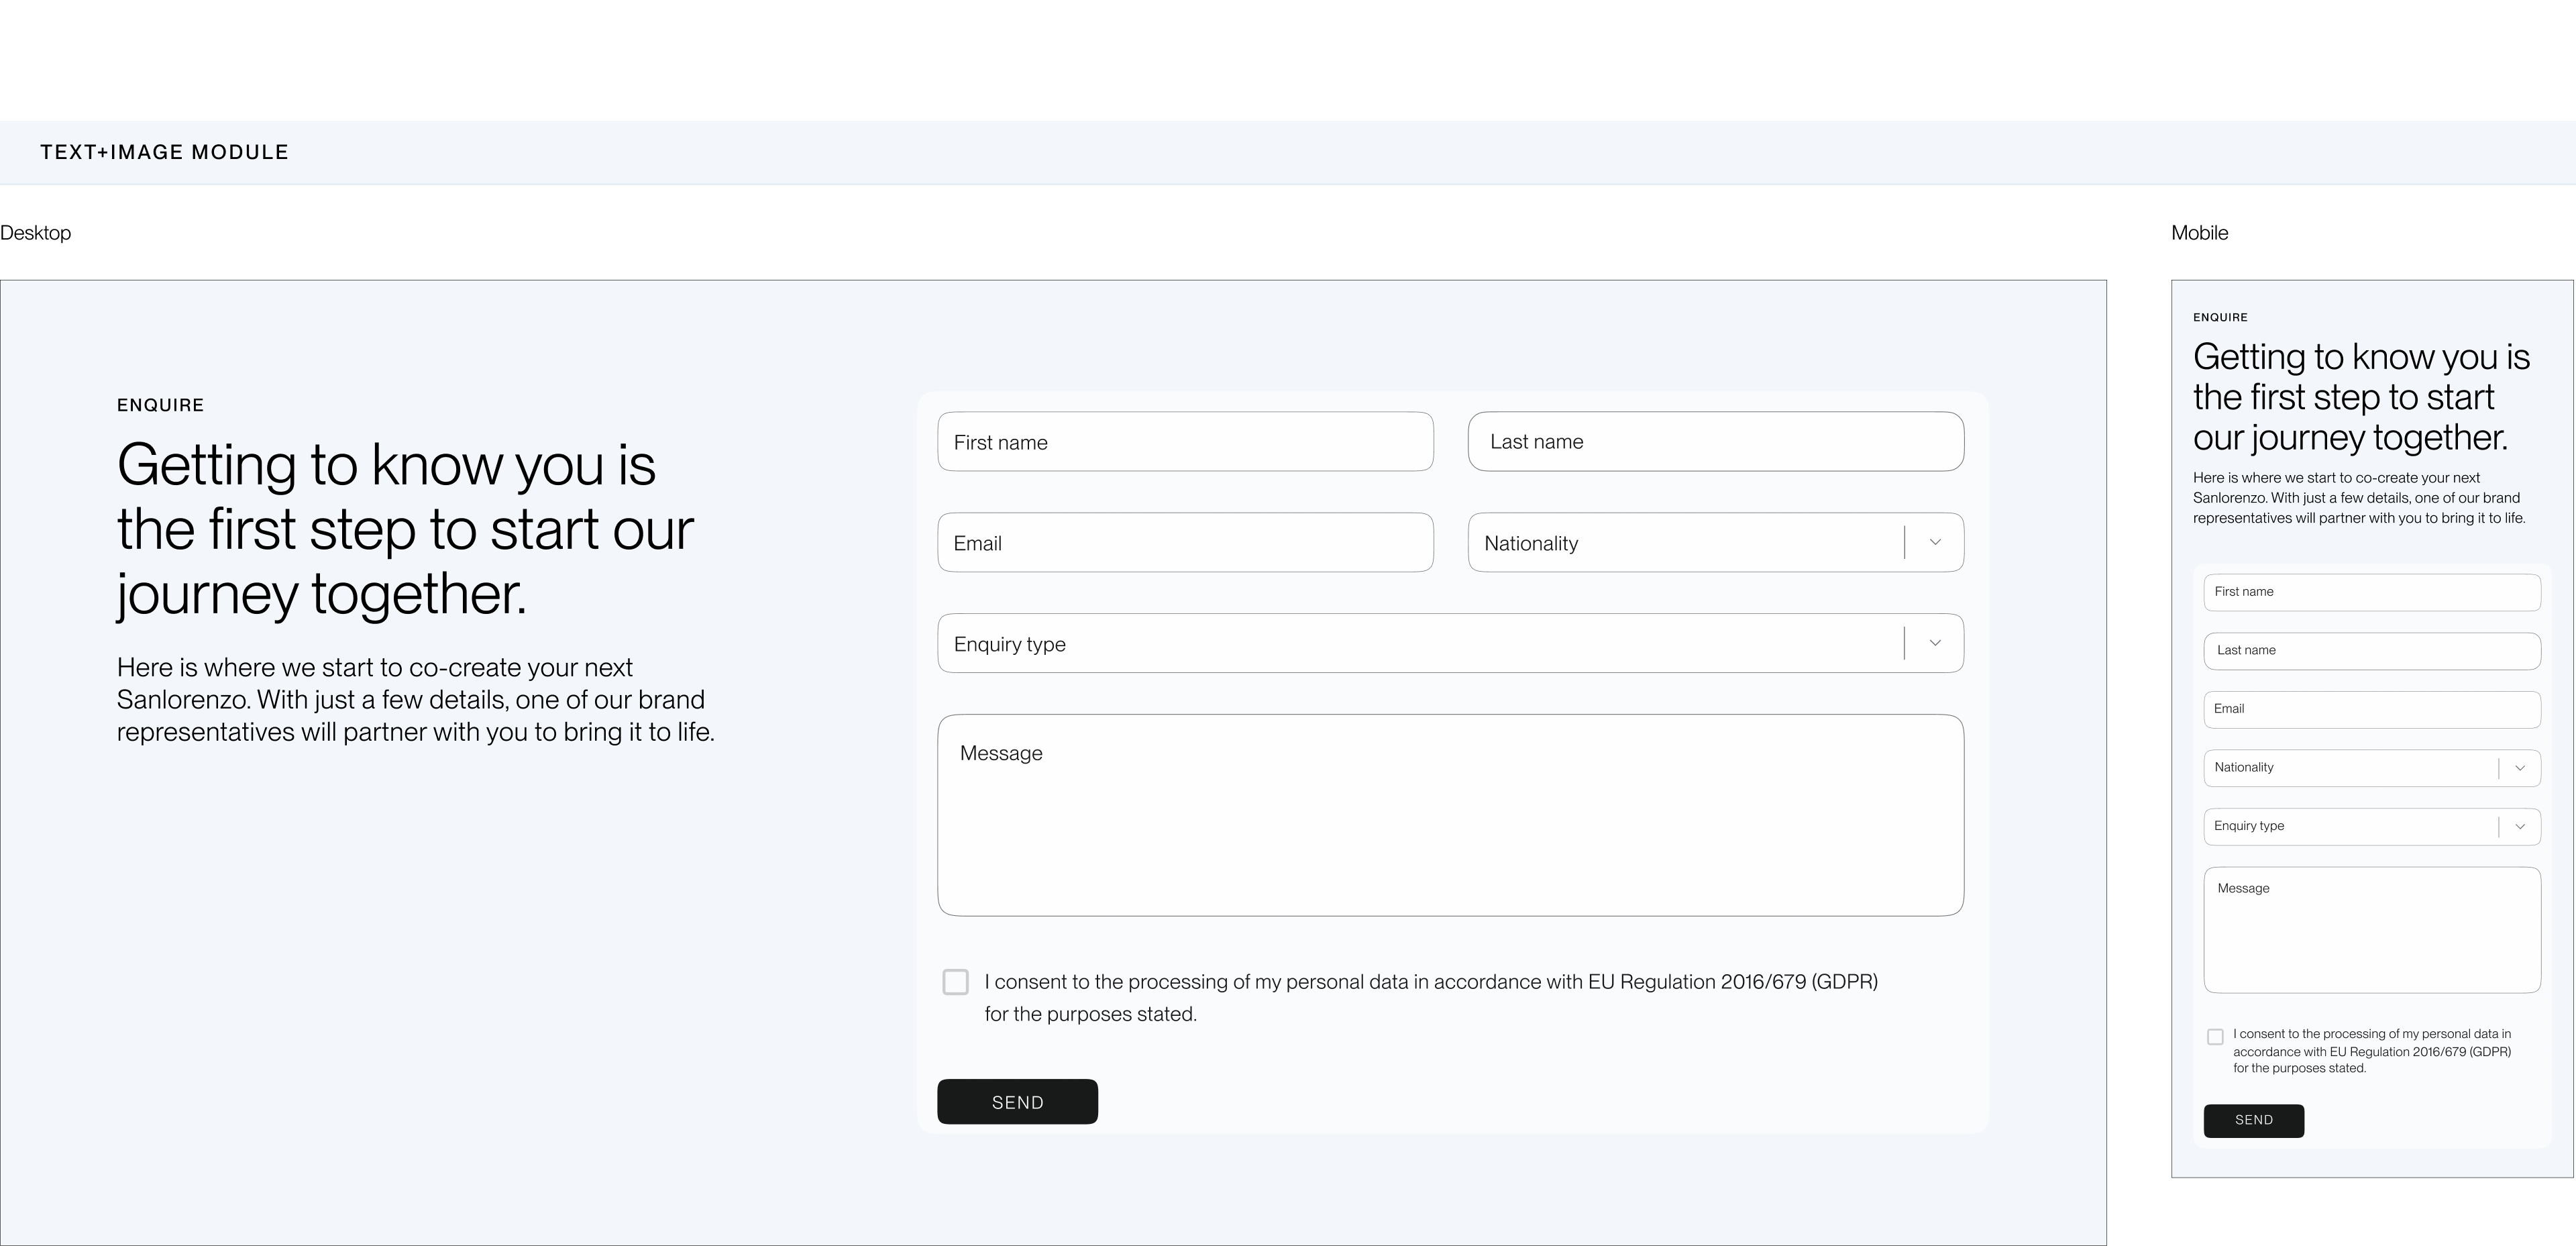Click the desktop SEND button
Screen dimensions: 2576x1246
click(1017, 1101)
